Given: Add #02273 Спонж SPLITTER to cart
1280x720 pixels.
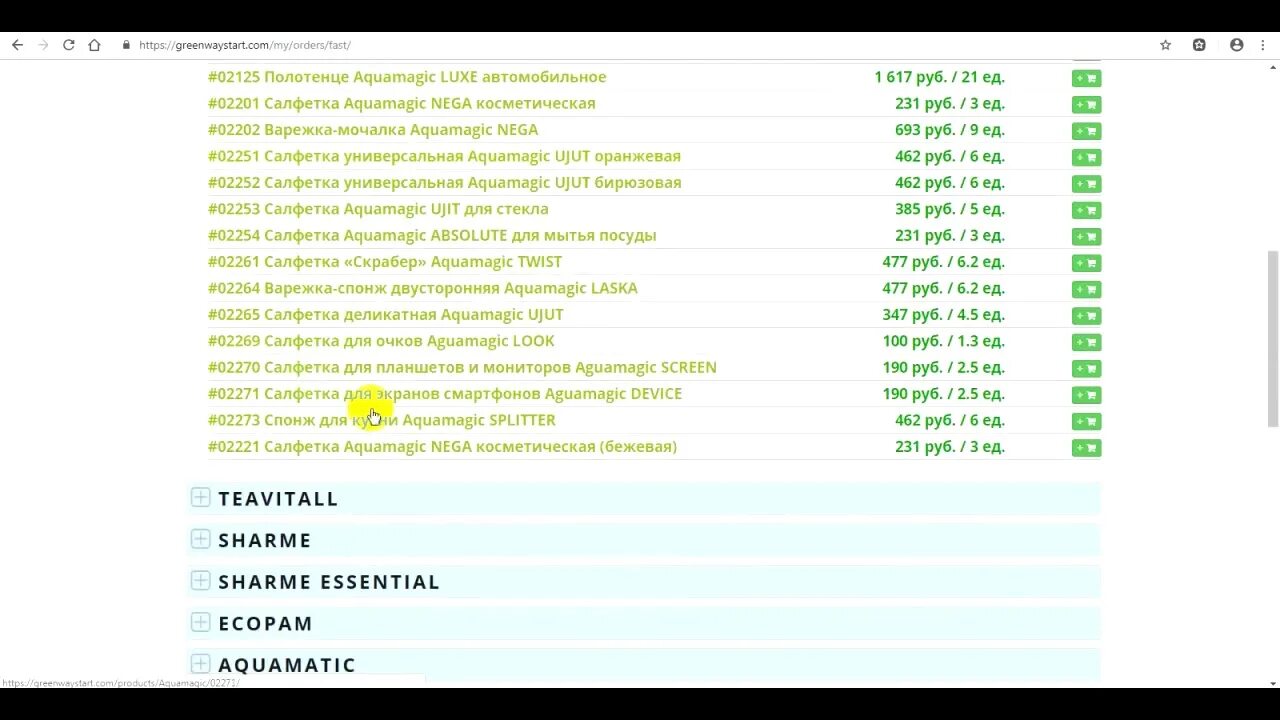Looking at the screenshot, I should click(1086, 421).
